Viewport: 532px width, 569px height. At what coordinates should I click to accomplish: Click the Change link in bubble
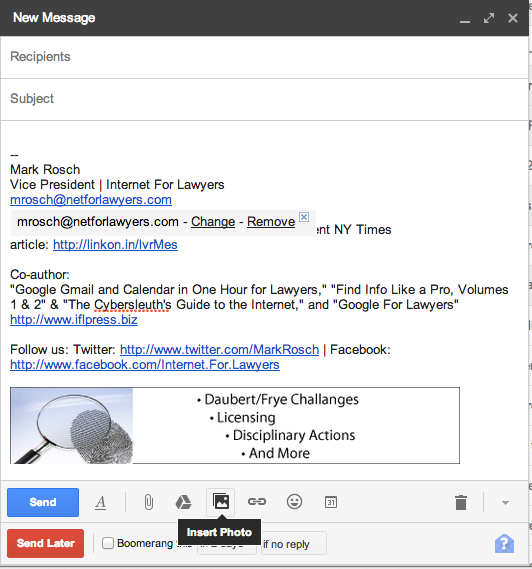(x=213, y=222)
